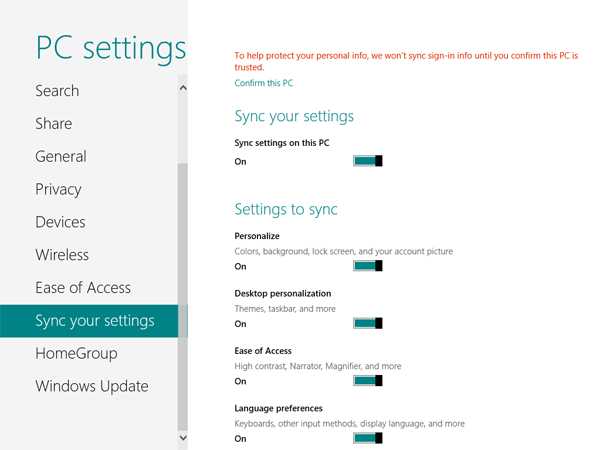
Task: Click the Settings to sync heading
Action: point(286,210)
